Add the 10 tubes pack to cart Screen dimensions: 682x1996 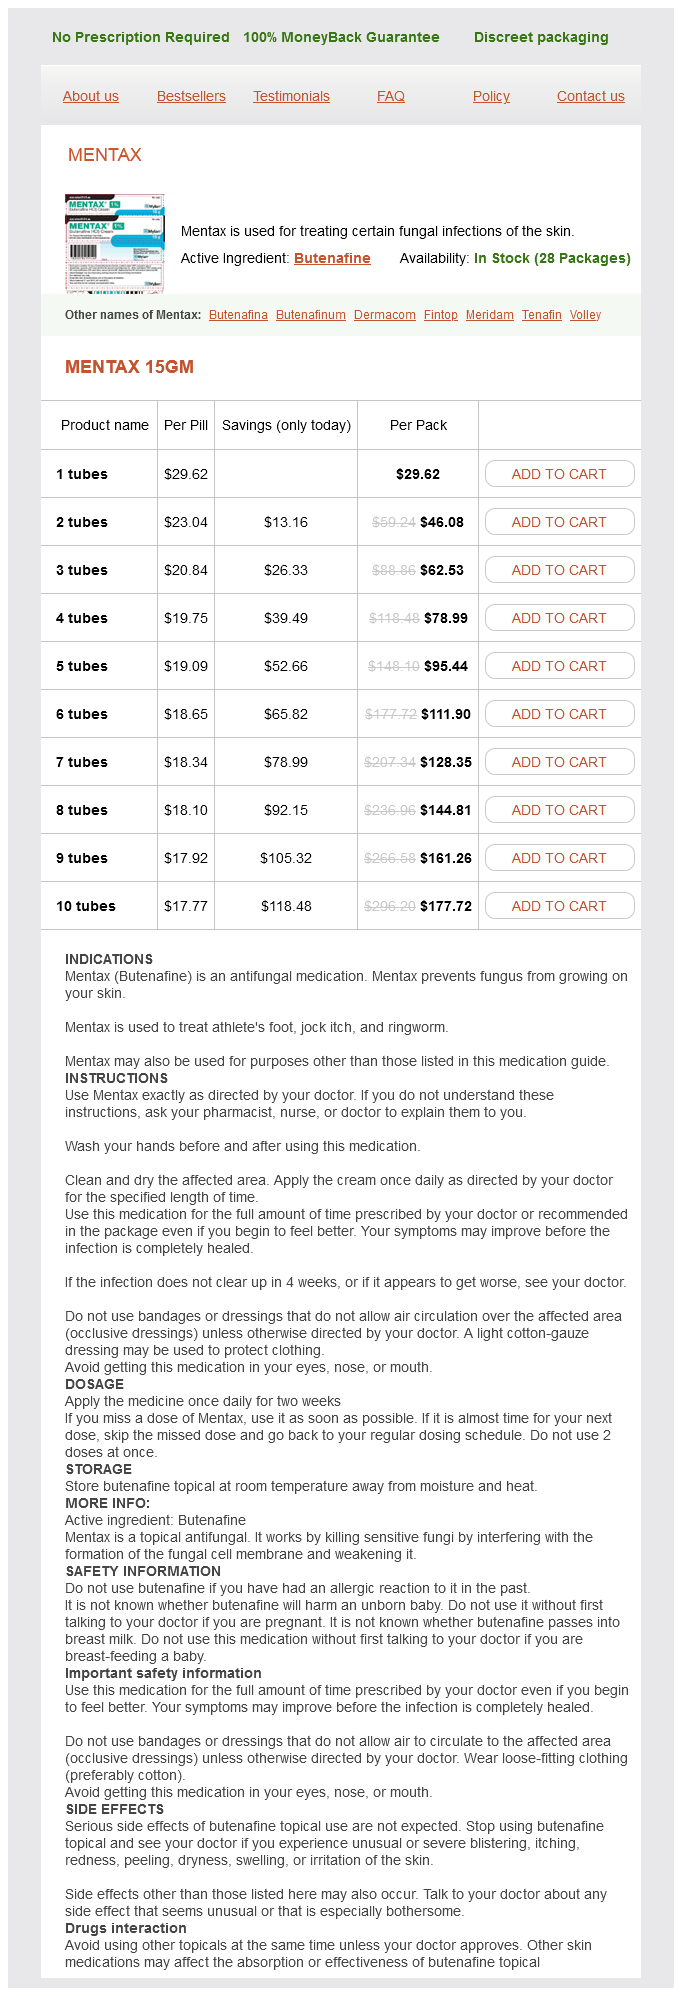pos(559,906)
